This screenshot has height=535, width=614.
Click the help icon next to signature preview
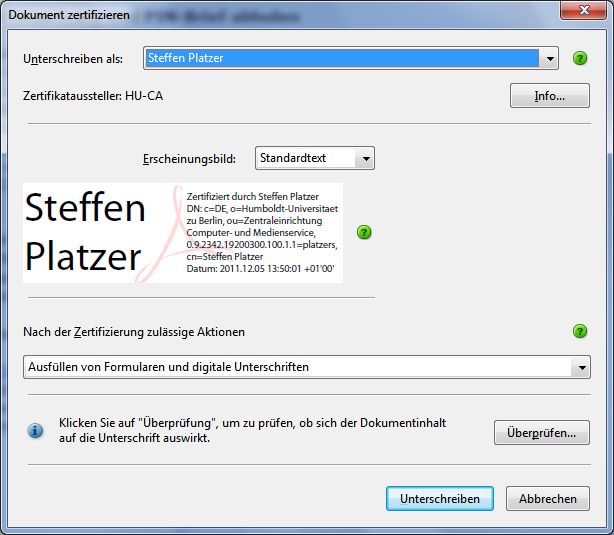[364, 232]
